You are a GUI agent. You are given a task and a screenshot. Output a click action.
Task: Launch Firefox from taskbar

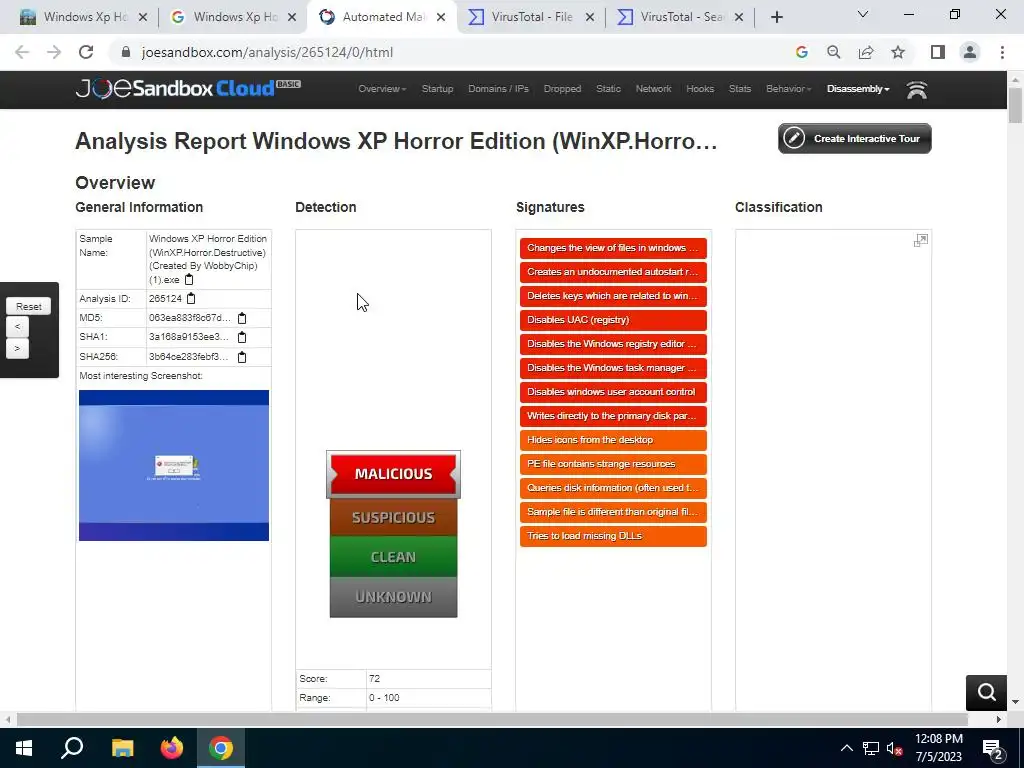pyautogui.click(x=172, y=748)
